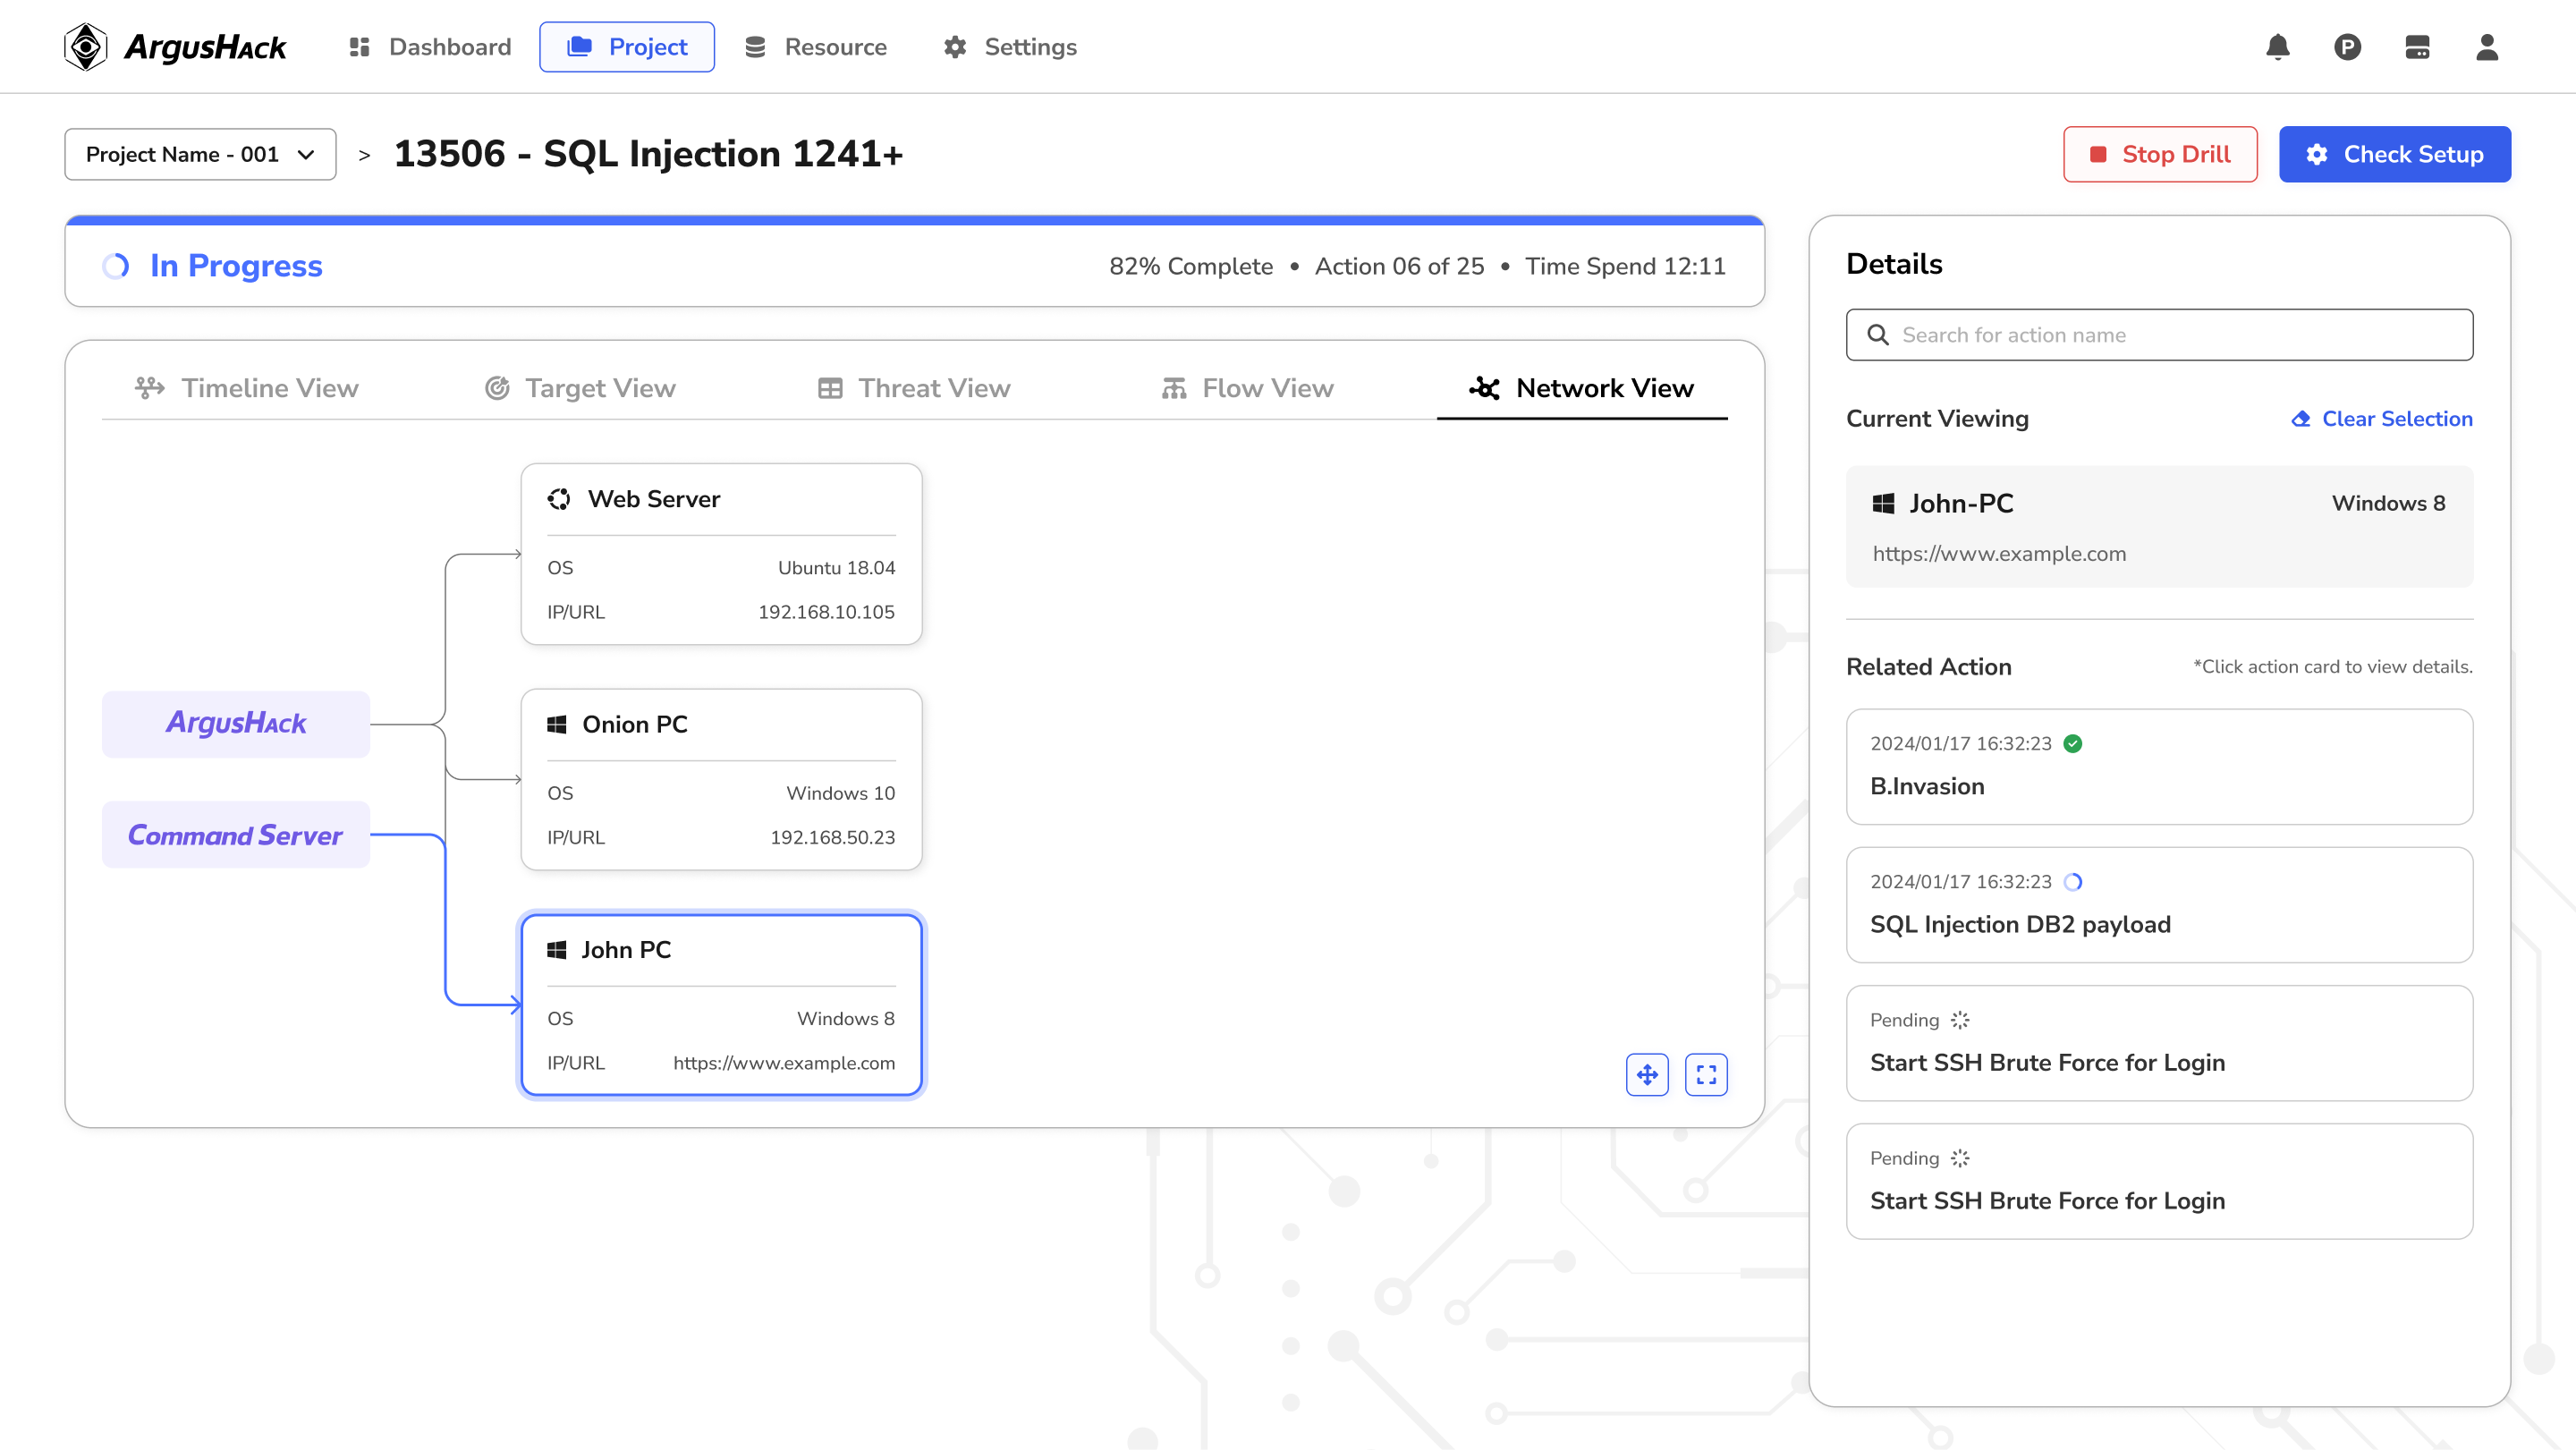Screen dimensions: 2576x1450
Task: Click the fullscreen expand icon
Action: [1706, 1075]
